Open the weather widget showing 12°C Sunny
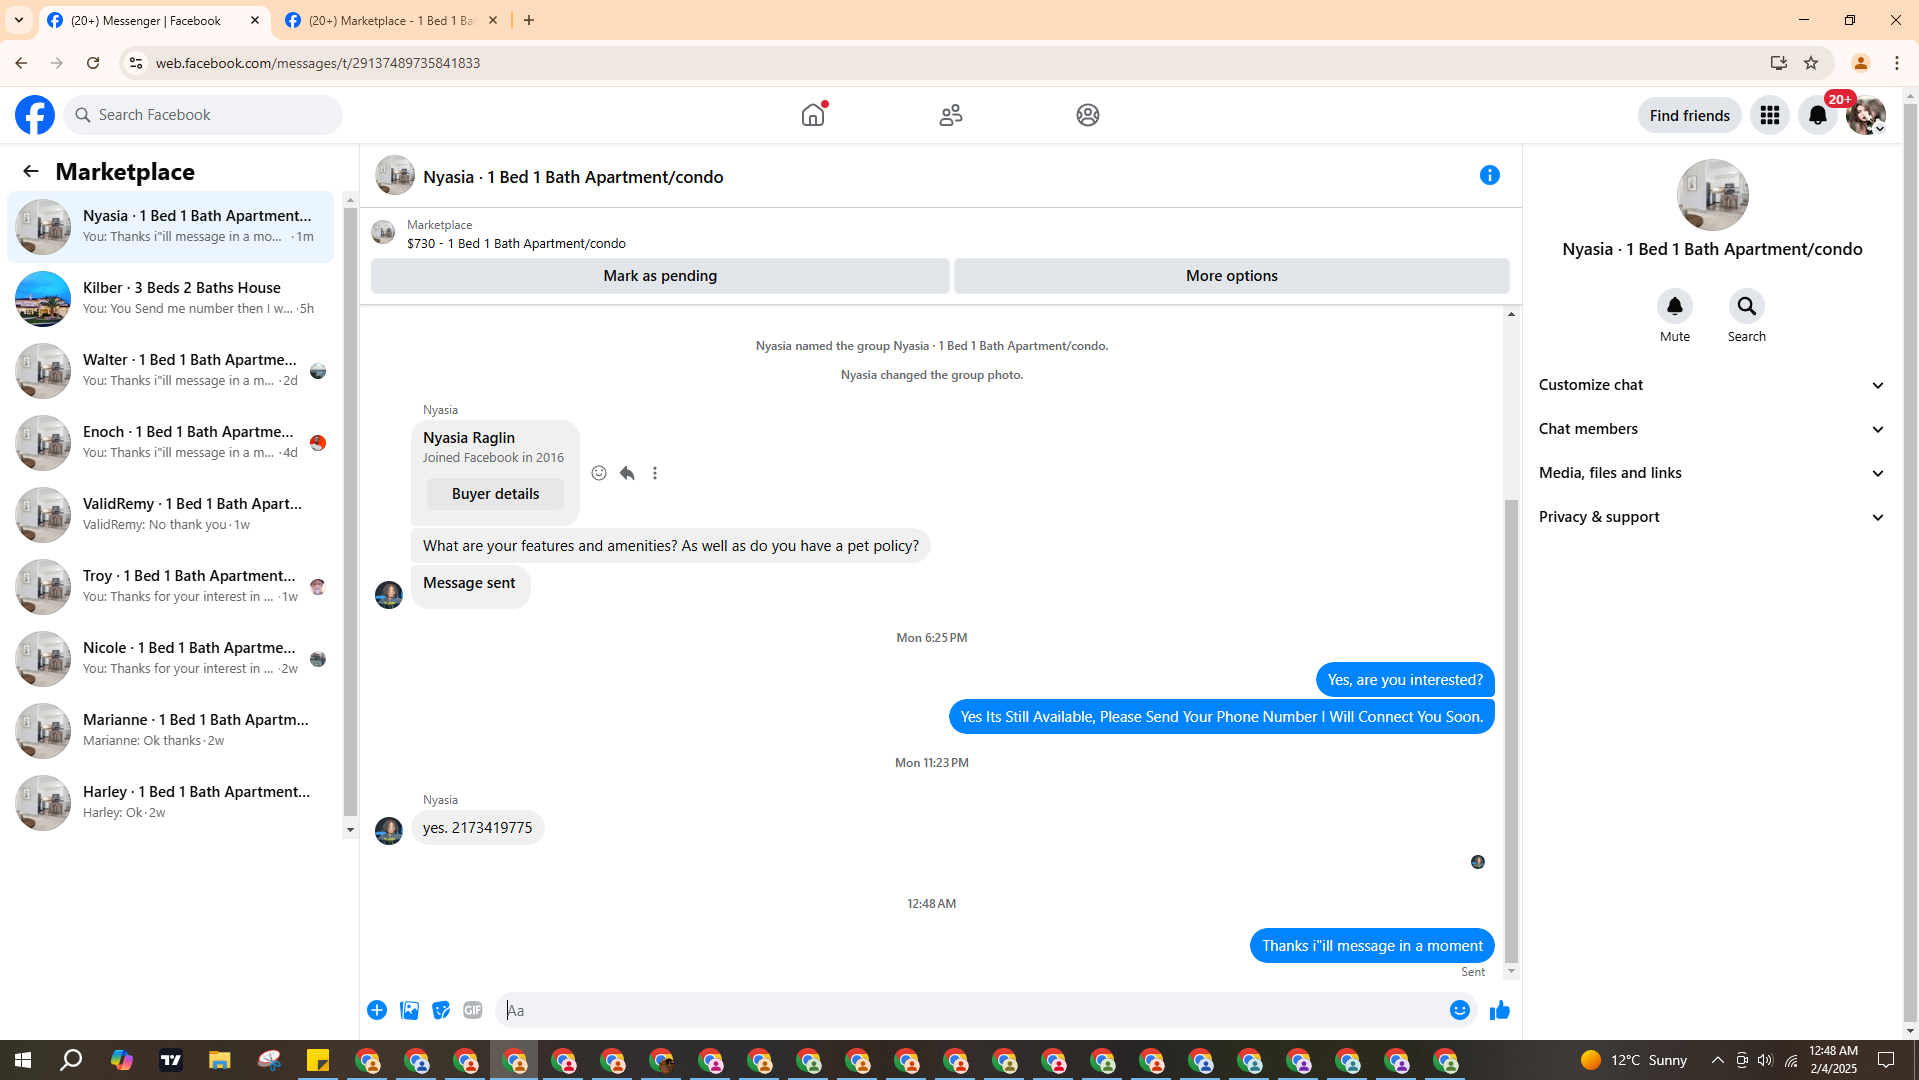Screen dimensions: 1919x1080 pyautogui.click(x=1634, y=1060)
